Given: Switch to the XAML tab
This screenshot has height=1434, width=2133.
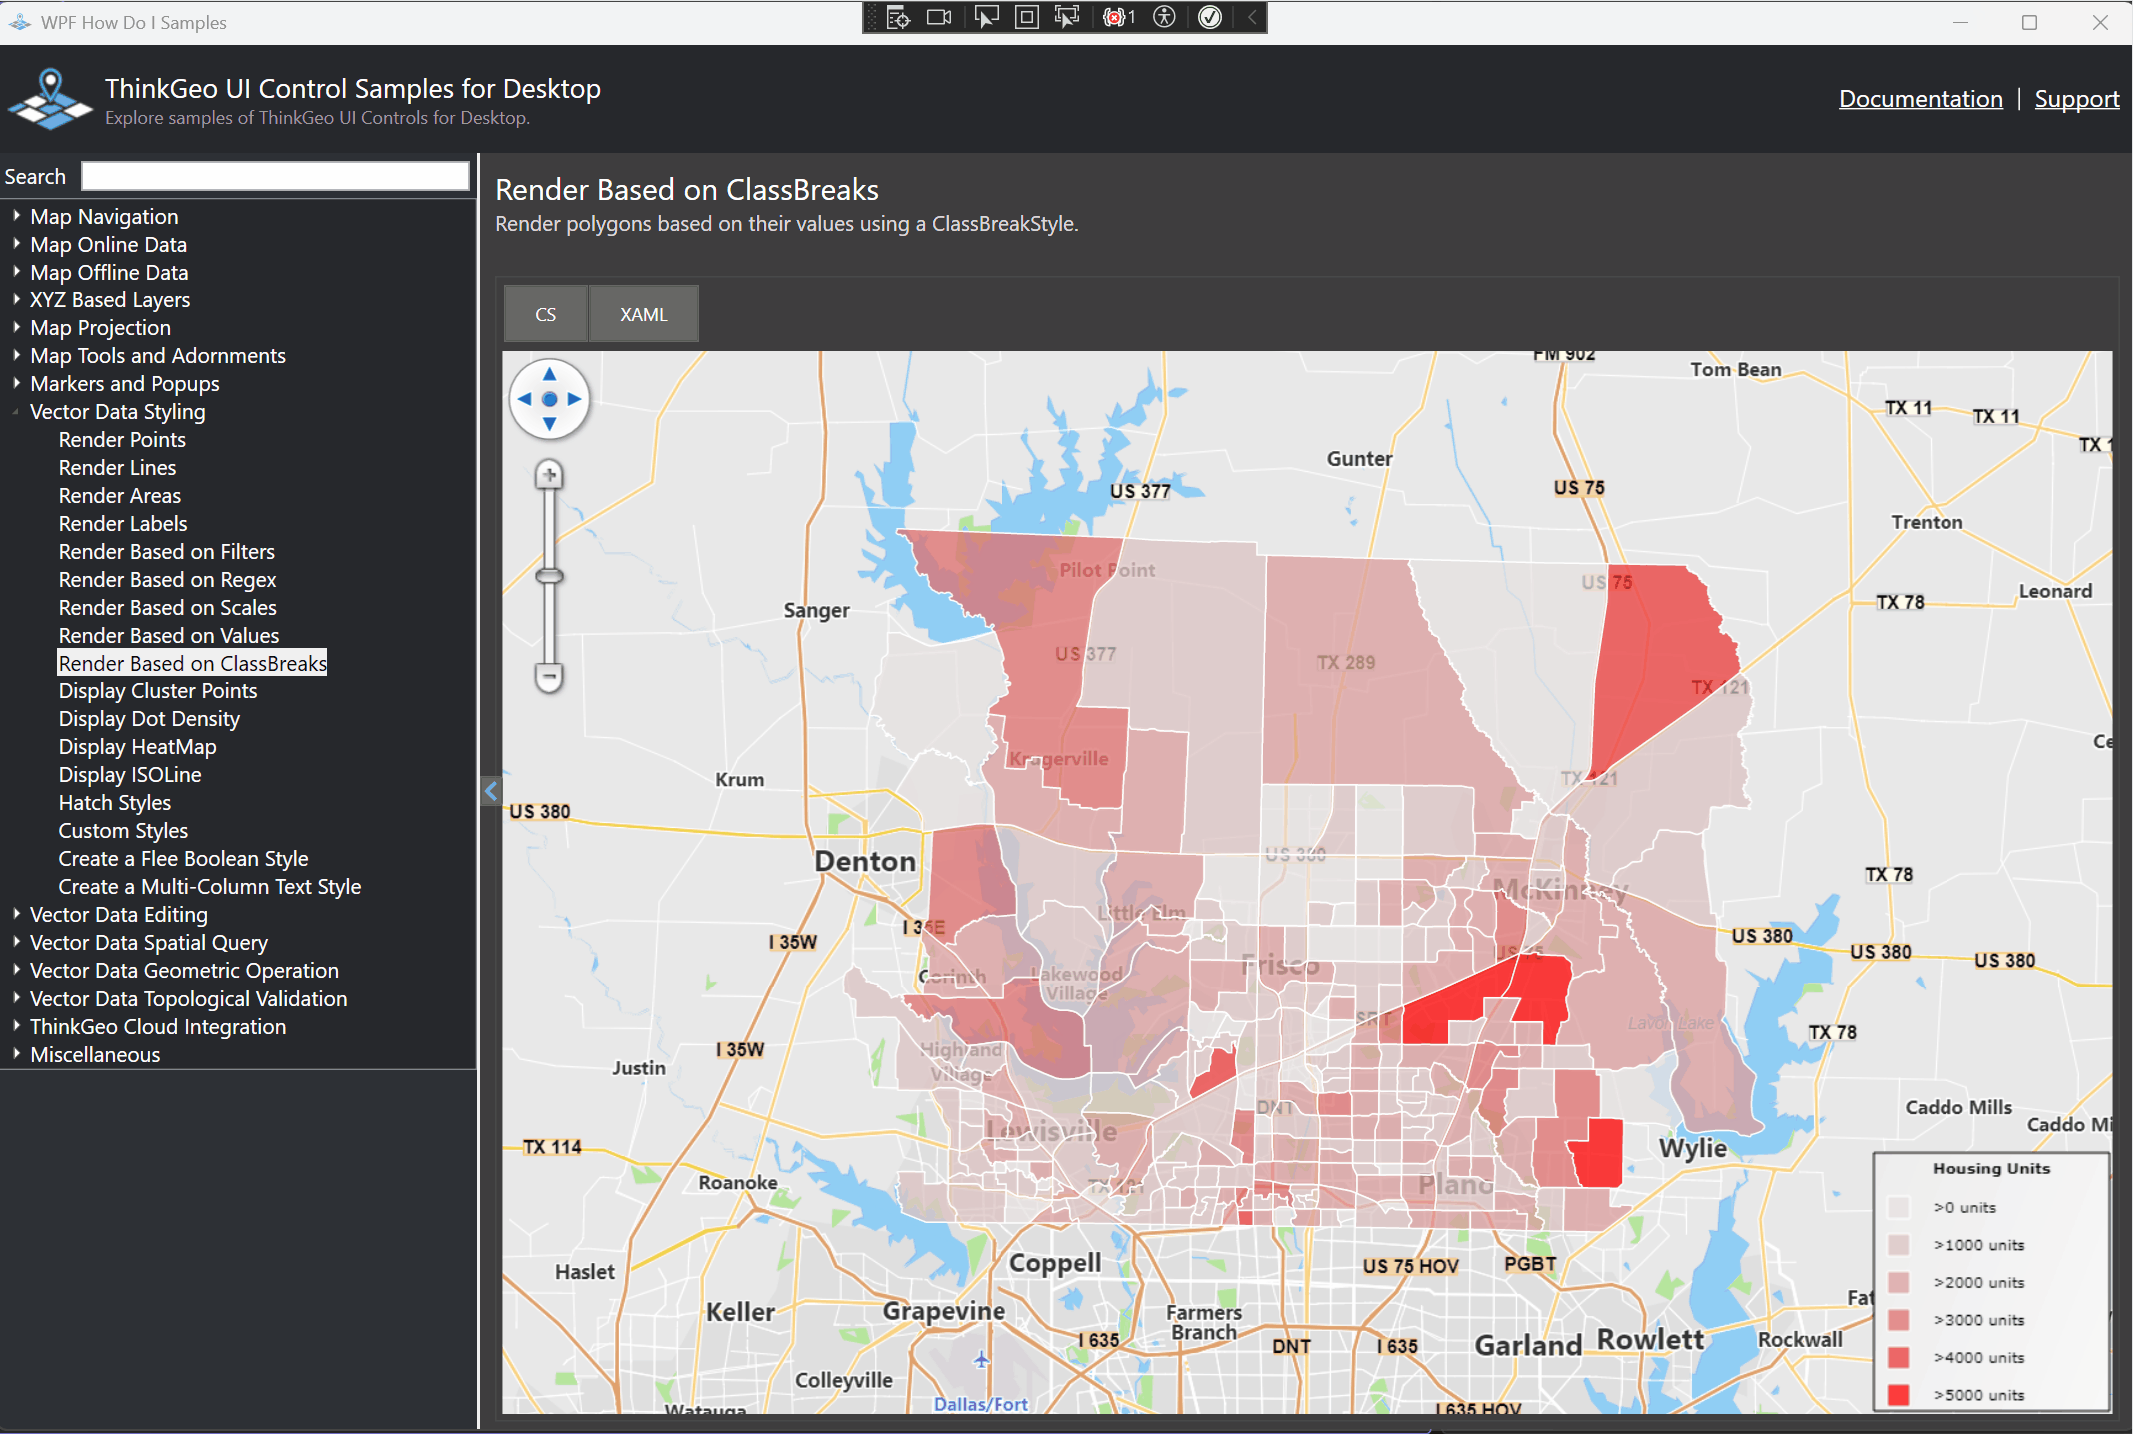Looking at the screenshot, I should click(x=643, y=314).
